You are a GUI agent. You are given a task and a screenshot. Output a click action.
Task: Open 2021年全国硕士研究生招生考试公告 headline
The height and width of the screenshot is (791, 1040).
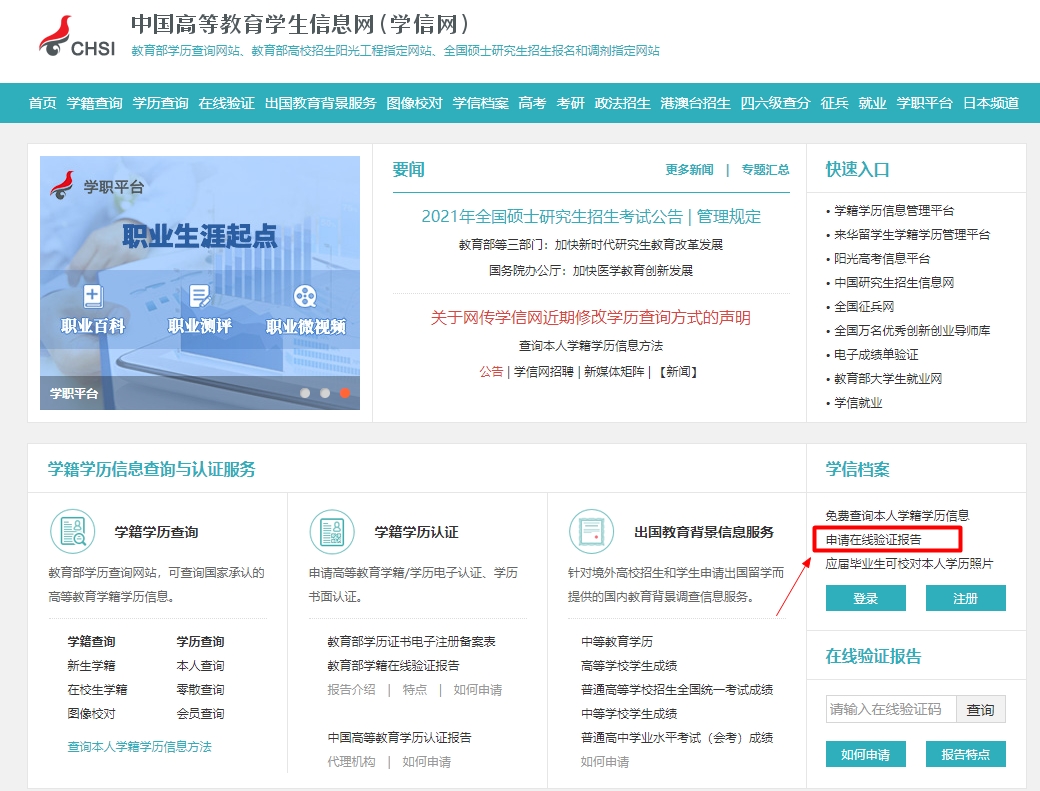tap(552, 217)
